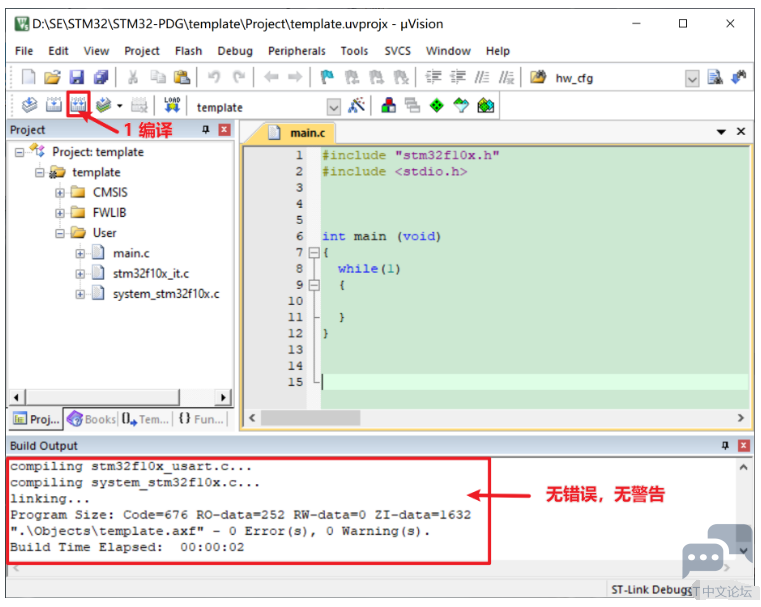The image size is (761, 607).
Task: Close the Project panel
Action: (224, 130)
